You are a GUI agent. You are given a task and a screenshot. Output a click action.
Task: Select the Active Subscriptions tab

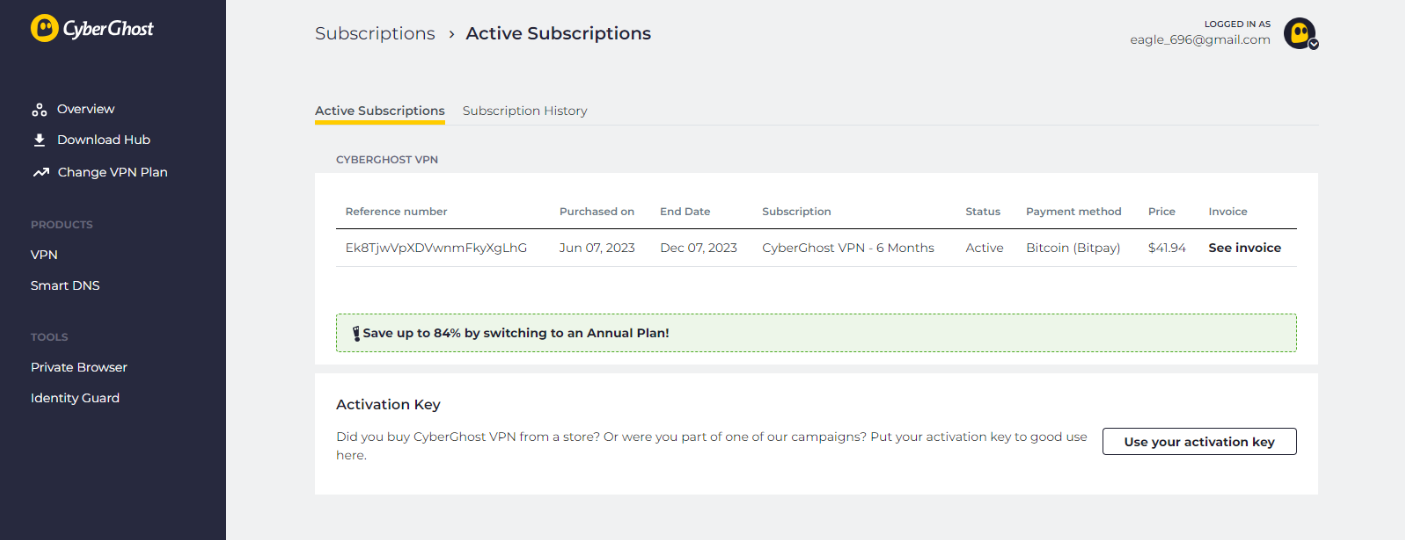[380, 111]
